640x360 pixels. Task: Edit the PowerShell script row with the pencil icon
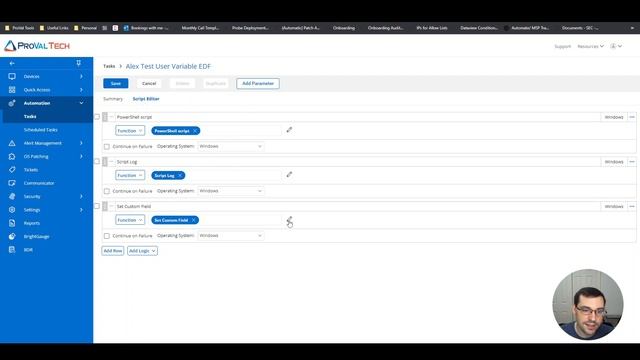pos(289,130)
